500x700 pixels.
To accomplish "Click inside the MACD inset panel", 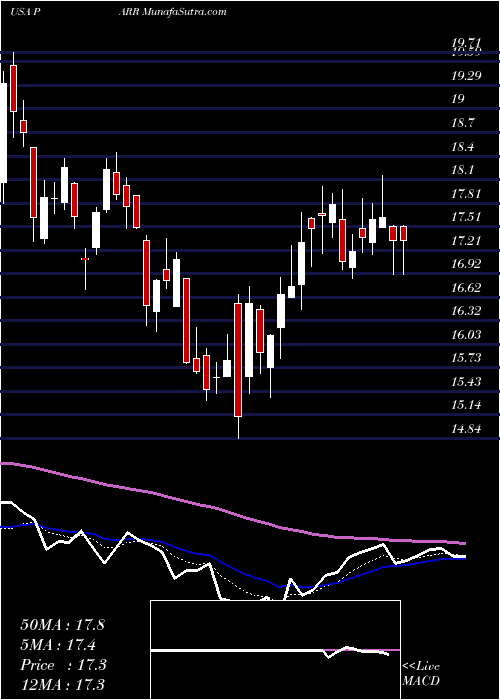I will (x=275, y=650).
